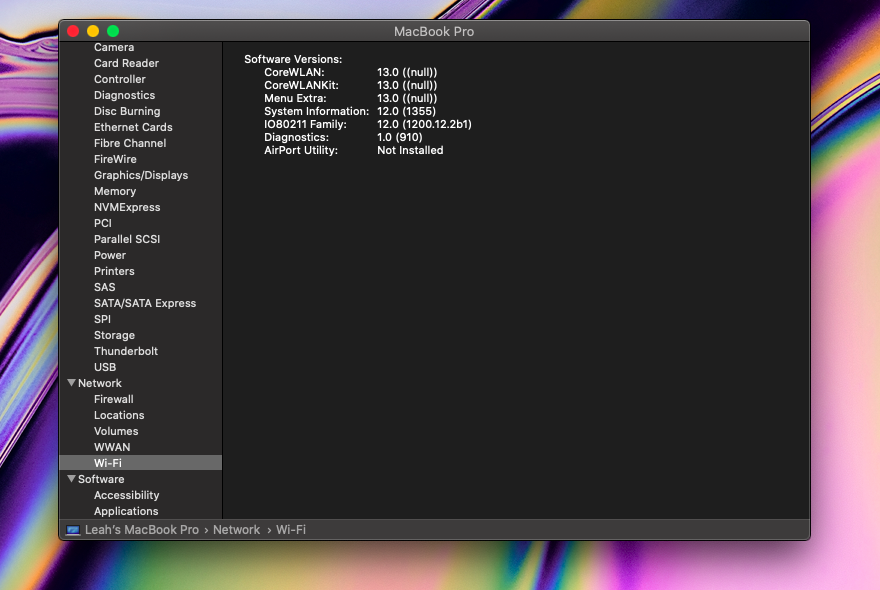Click the MacBook icon in path bar
Screen dimensions: 880x590
(x=73, y=530)
